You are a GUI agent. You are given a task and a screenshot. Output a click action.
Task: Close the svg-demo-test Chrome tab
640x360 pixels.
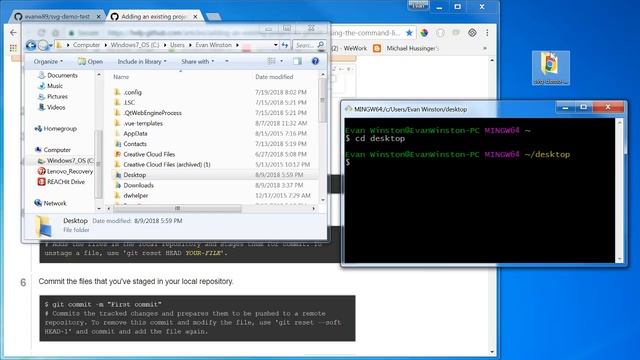pyautogui.click(x=98, y=17)
